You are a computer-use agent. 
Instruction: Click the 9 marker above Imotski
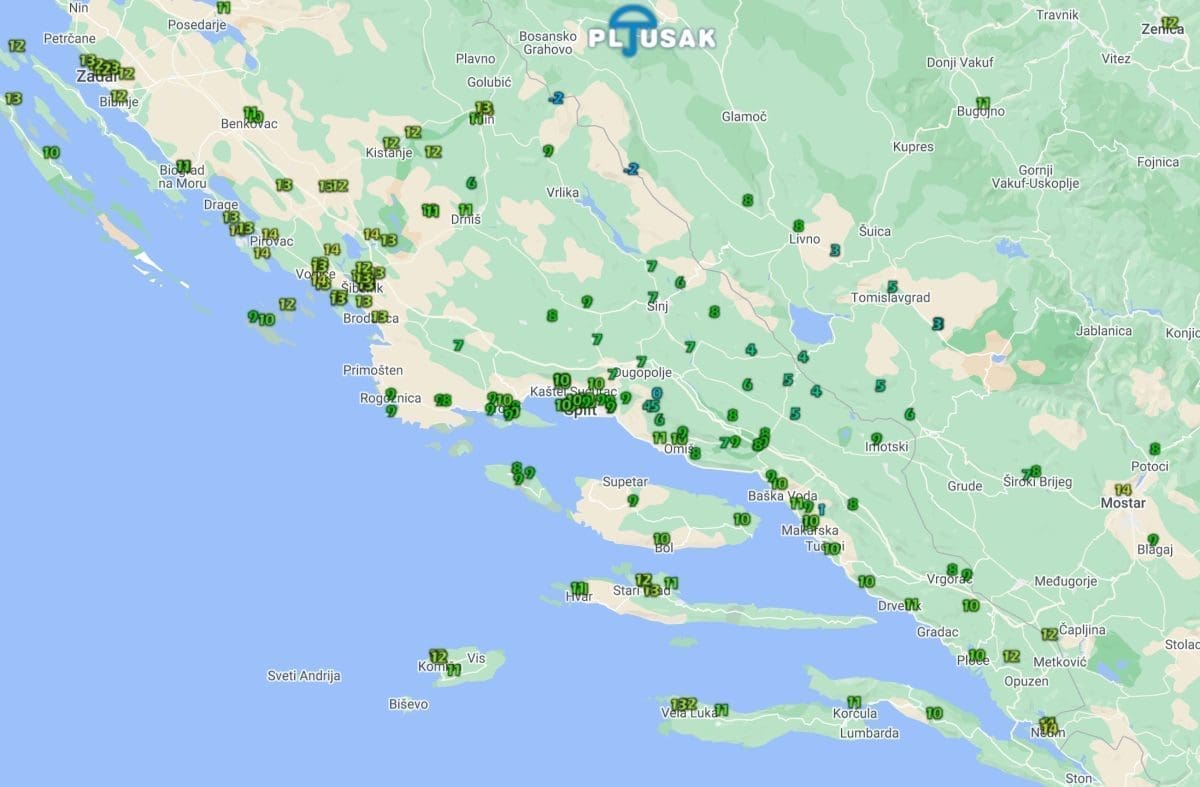coord(876,438)
